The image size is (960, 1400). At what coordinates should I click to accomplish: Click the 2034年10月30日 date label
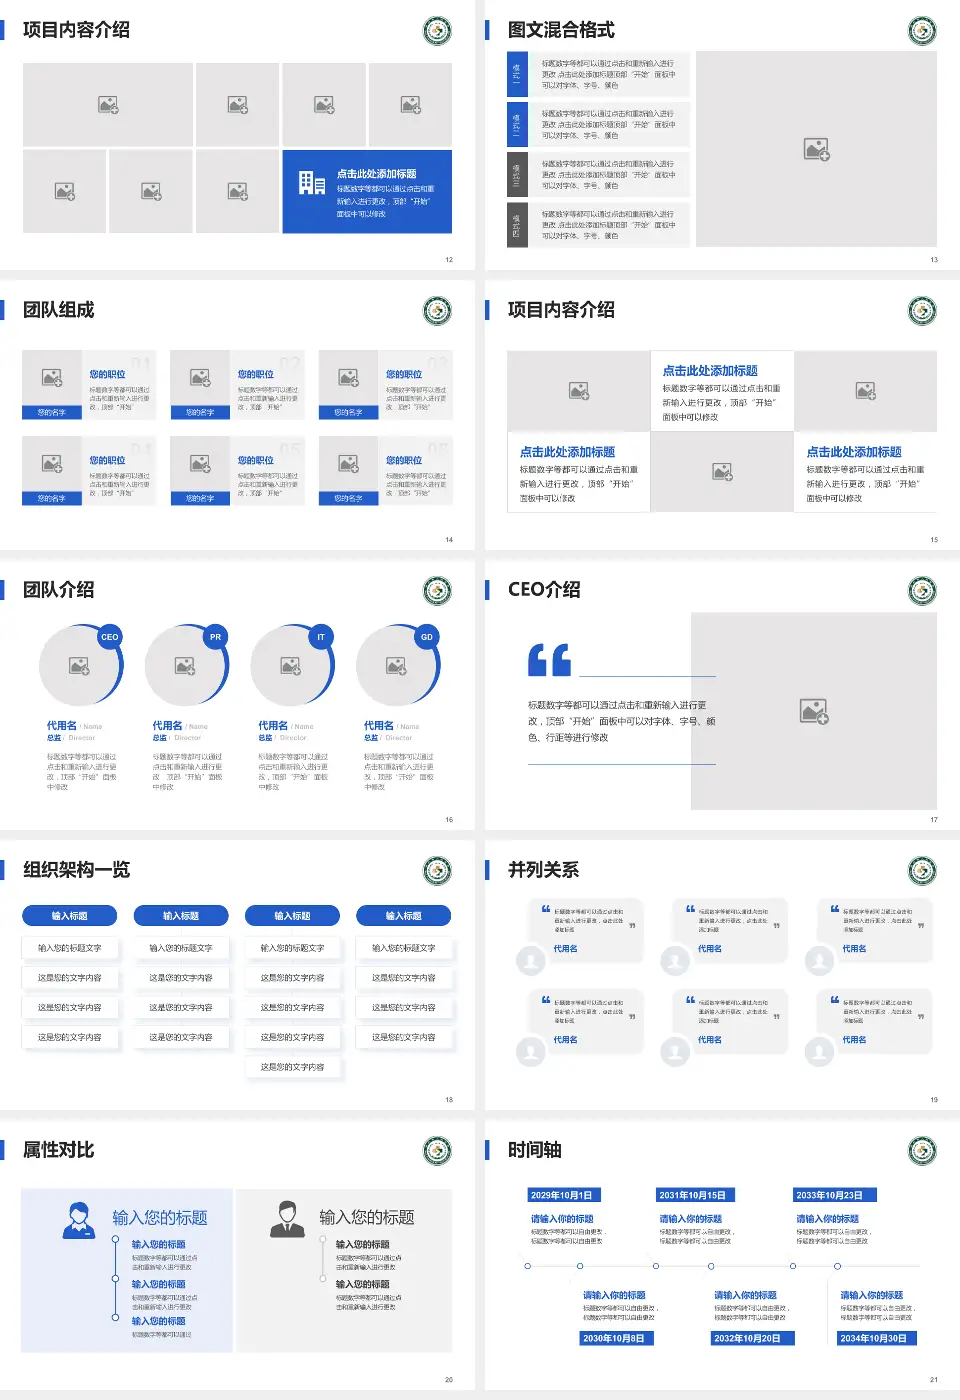point(874,1338)
